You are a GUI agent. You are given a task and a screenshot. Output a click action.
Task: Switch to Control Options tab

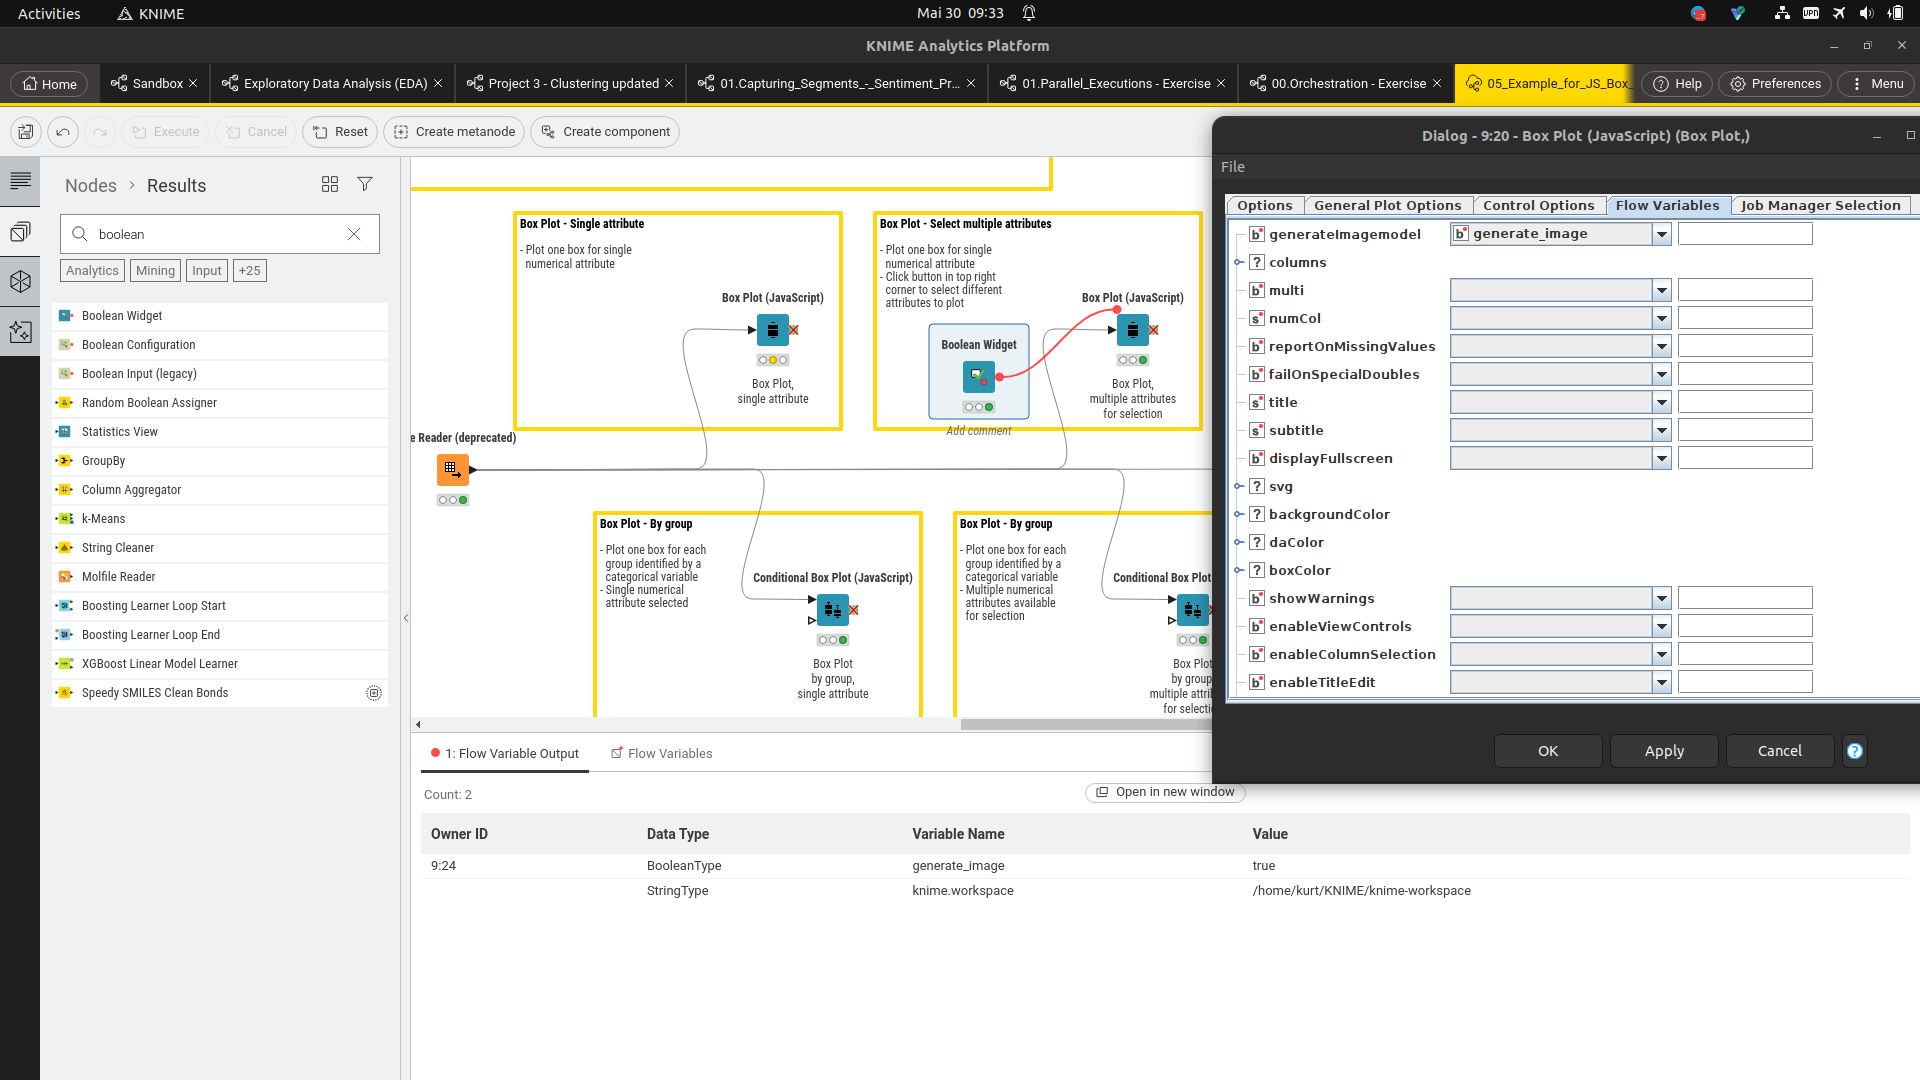click(x=1538, y=205)
